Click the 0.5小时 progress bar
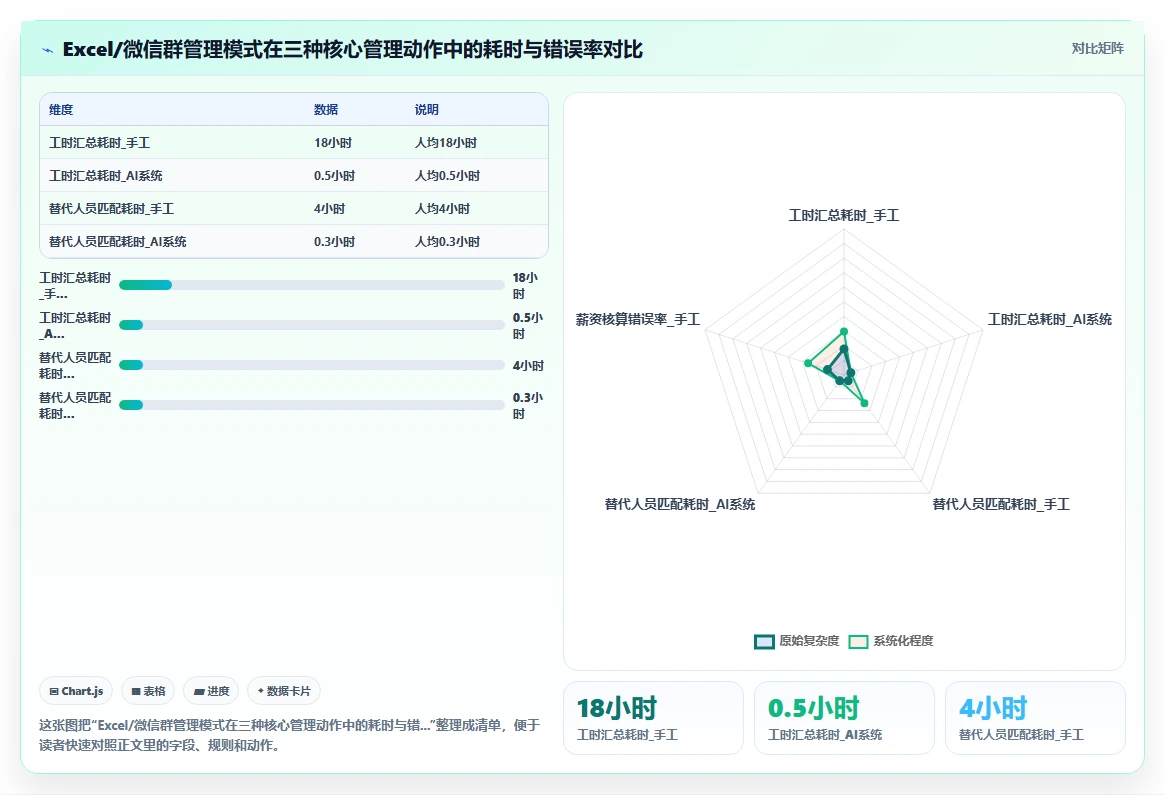This screenshot has height=795, width=1165. pos(311,325)
